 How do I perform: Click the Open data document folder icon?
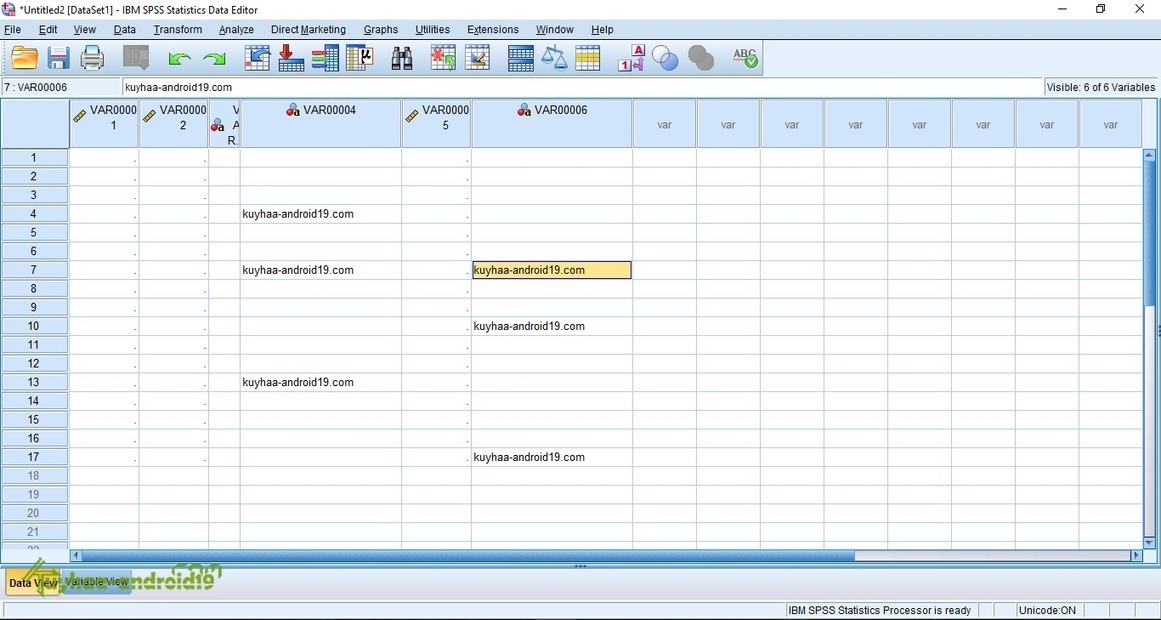24,59
